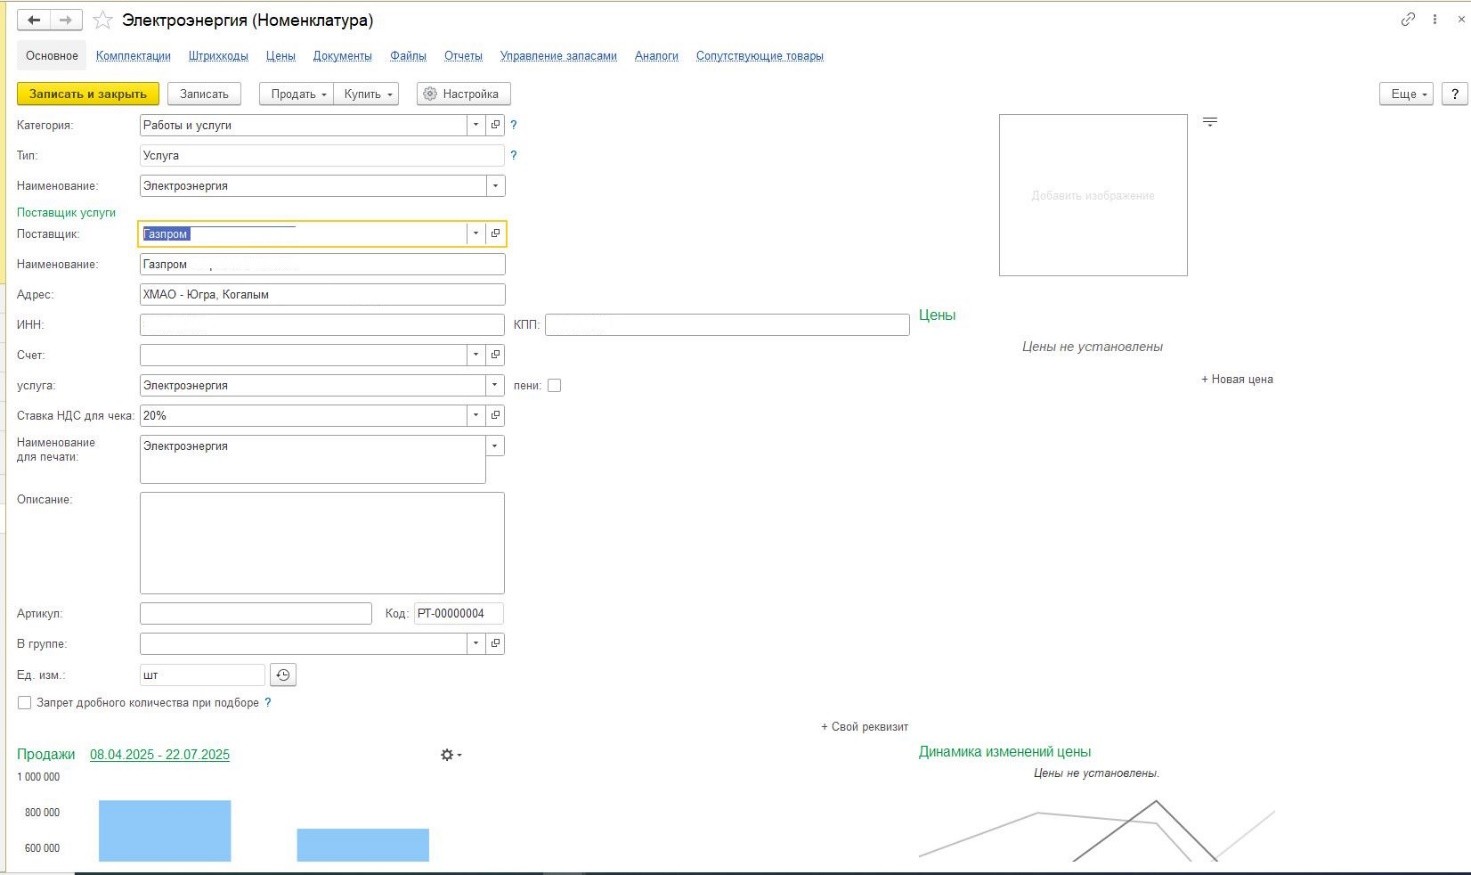Check Запрет дробного количества при подборе
The width and height of the screenshot is (1471, 875).
pos(25,703)
